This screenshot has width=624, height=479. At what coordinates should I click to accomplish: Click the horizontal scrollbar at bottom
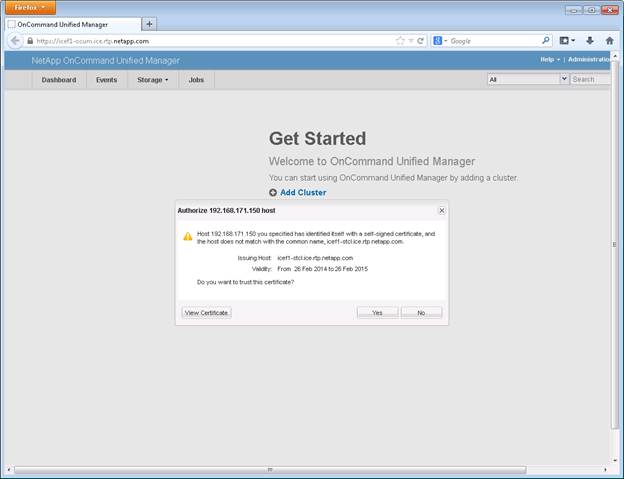[x=270, y=470]
